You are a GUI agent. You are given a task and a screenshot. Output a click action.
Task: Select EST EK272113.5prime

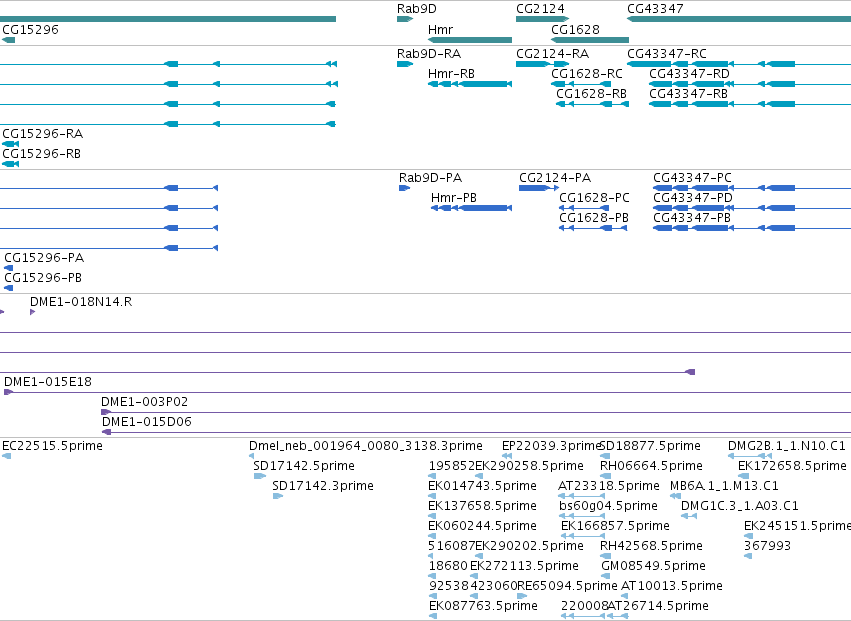524,567
